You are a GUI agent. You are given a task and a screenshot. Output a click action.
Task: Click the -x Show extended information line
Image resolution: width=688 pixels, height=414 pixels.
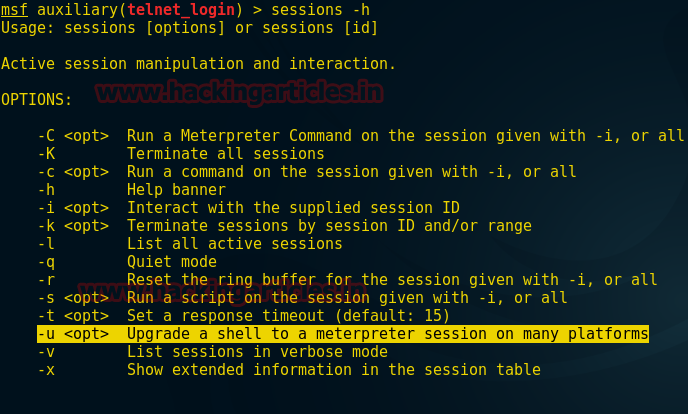click(289, 370)
